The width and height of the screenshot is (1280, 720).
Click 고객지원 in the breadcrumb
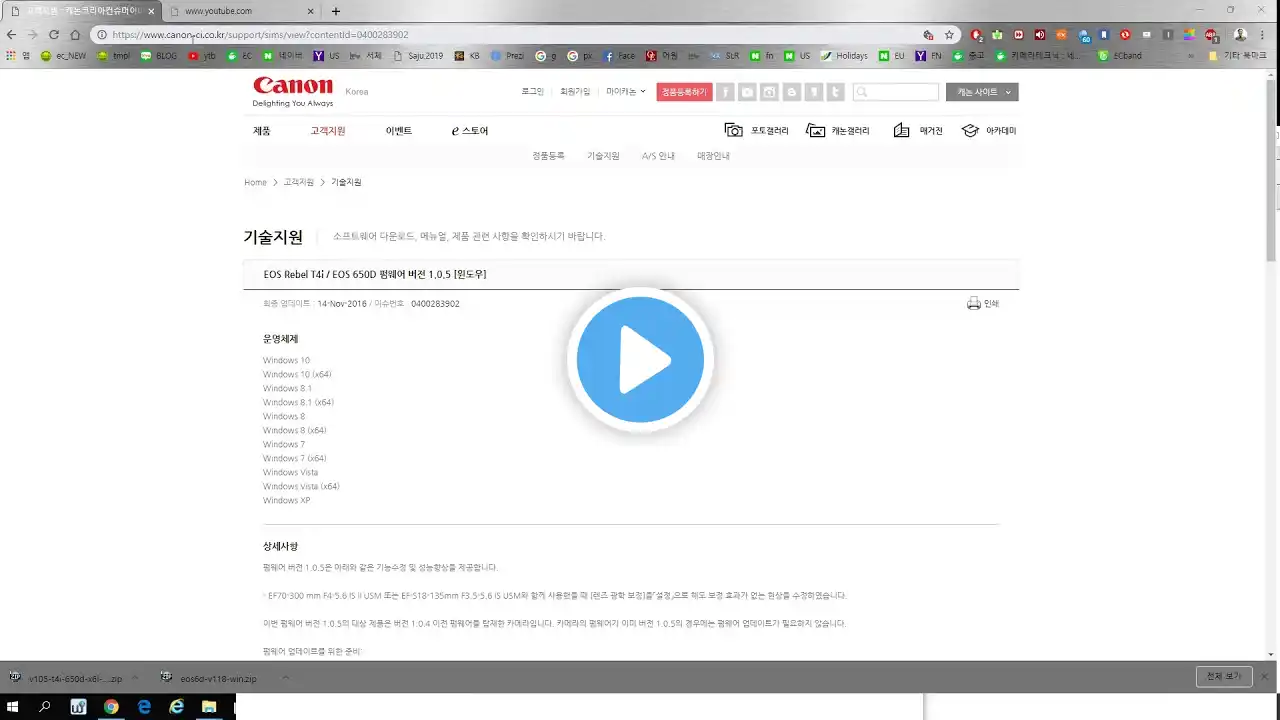click(298, 182)
